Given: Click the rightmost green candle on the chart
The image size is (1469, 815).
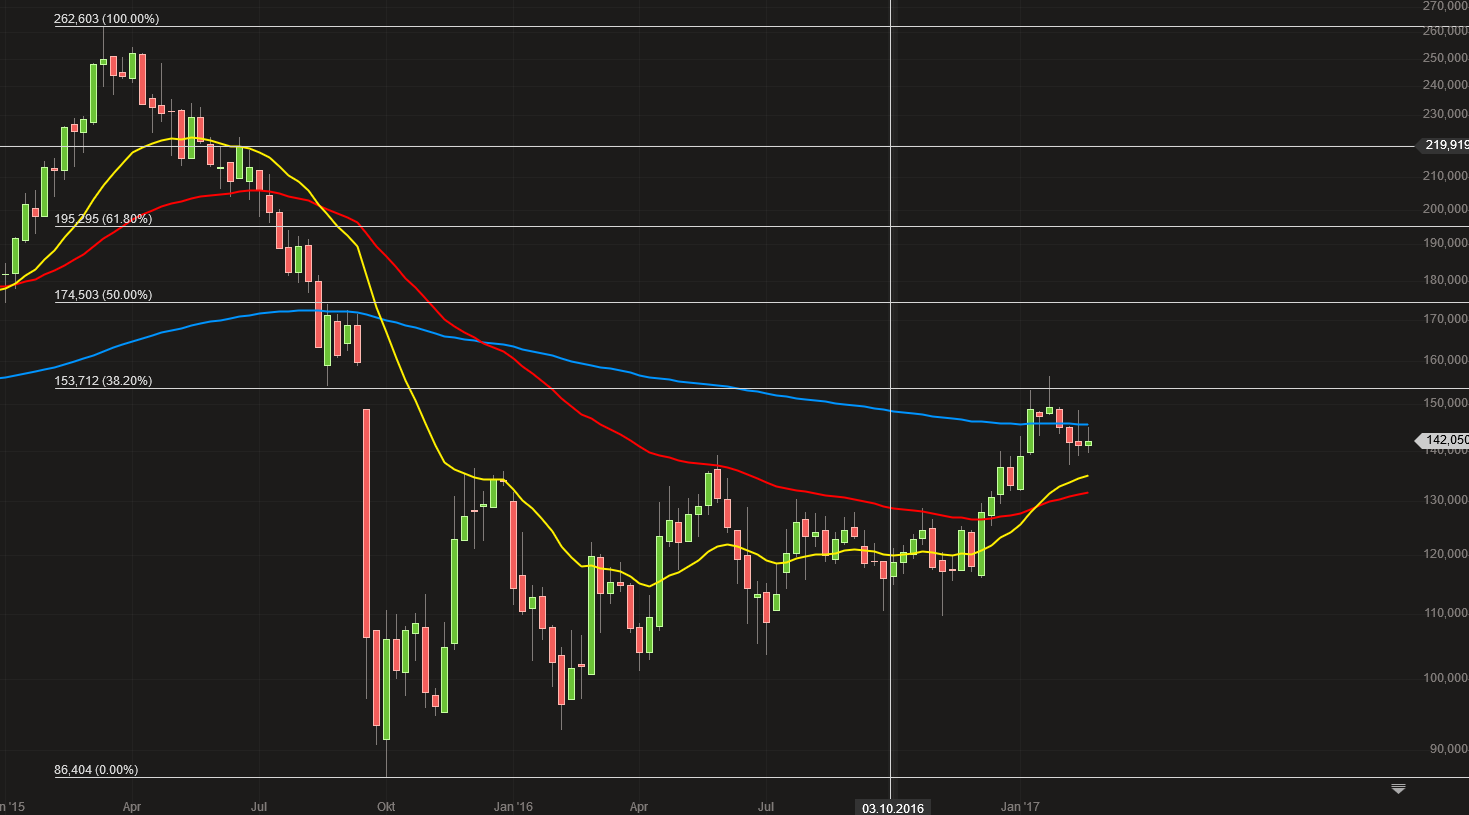Looking at the screenshot, I should coord(1088,443).
